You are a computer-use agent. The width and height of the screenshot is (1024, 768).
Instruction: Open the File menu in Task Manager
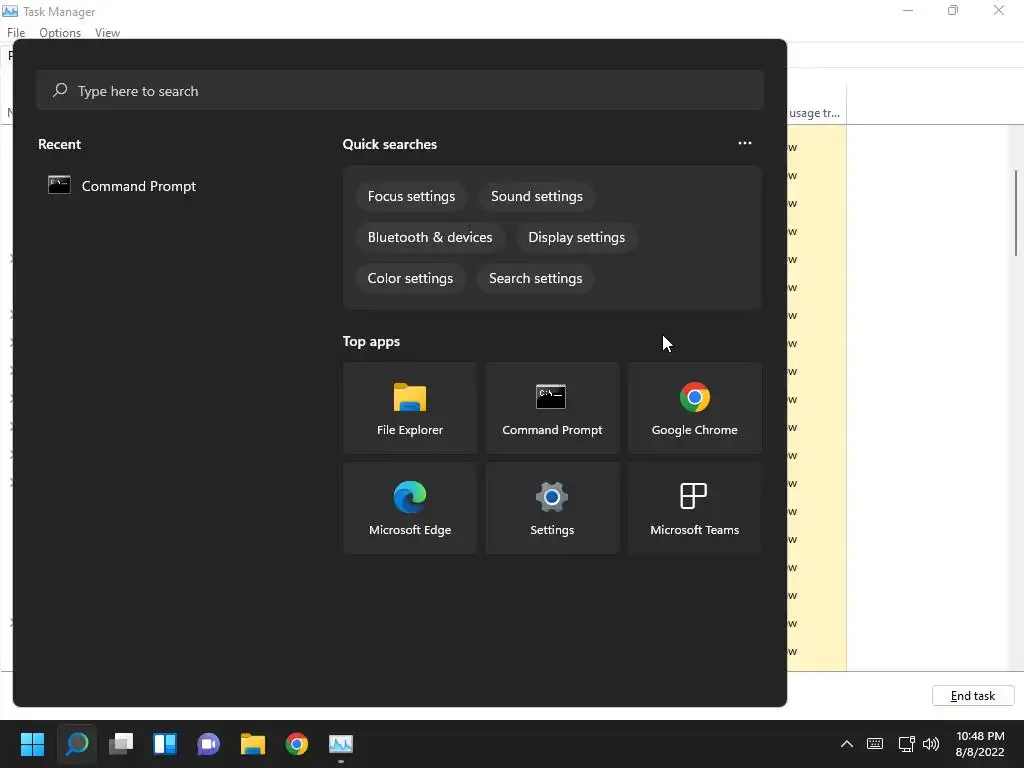[16, 33]
